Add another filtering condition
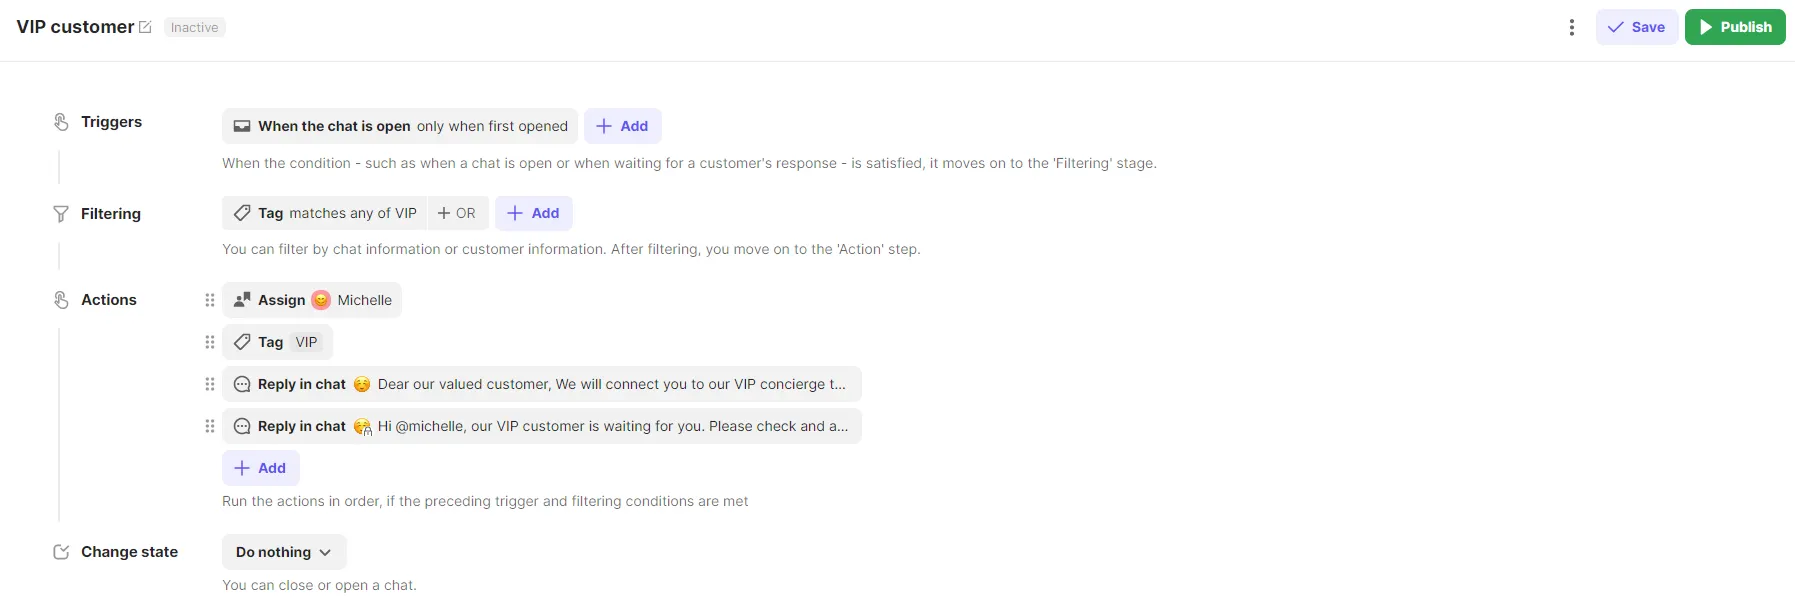Image resolution: width=1795 pixels, height=604 pixels. click(534, 213)
